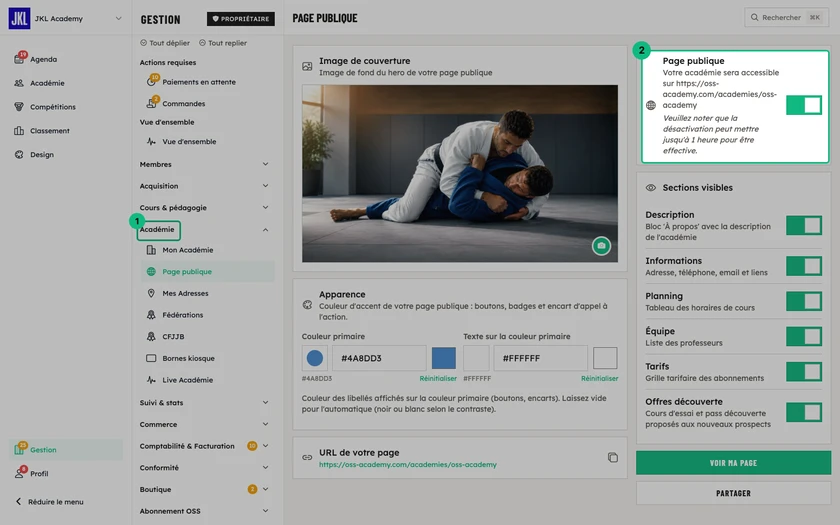
Task: Click the CFJJB medal icon
Action: [x=151, y=336]
